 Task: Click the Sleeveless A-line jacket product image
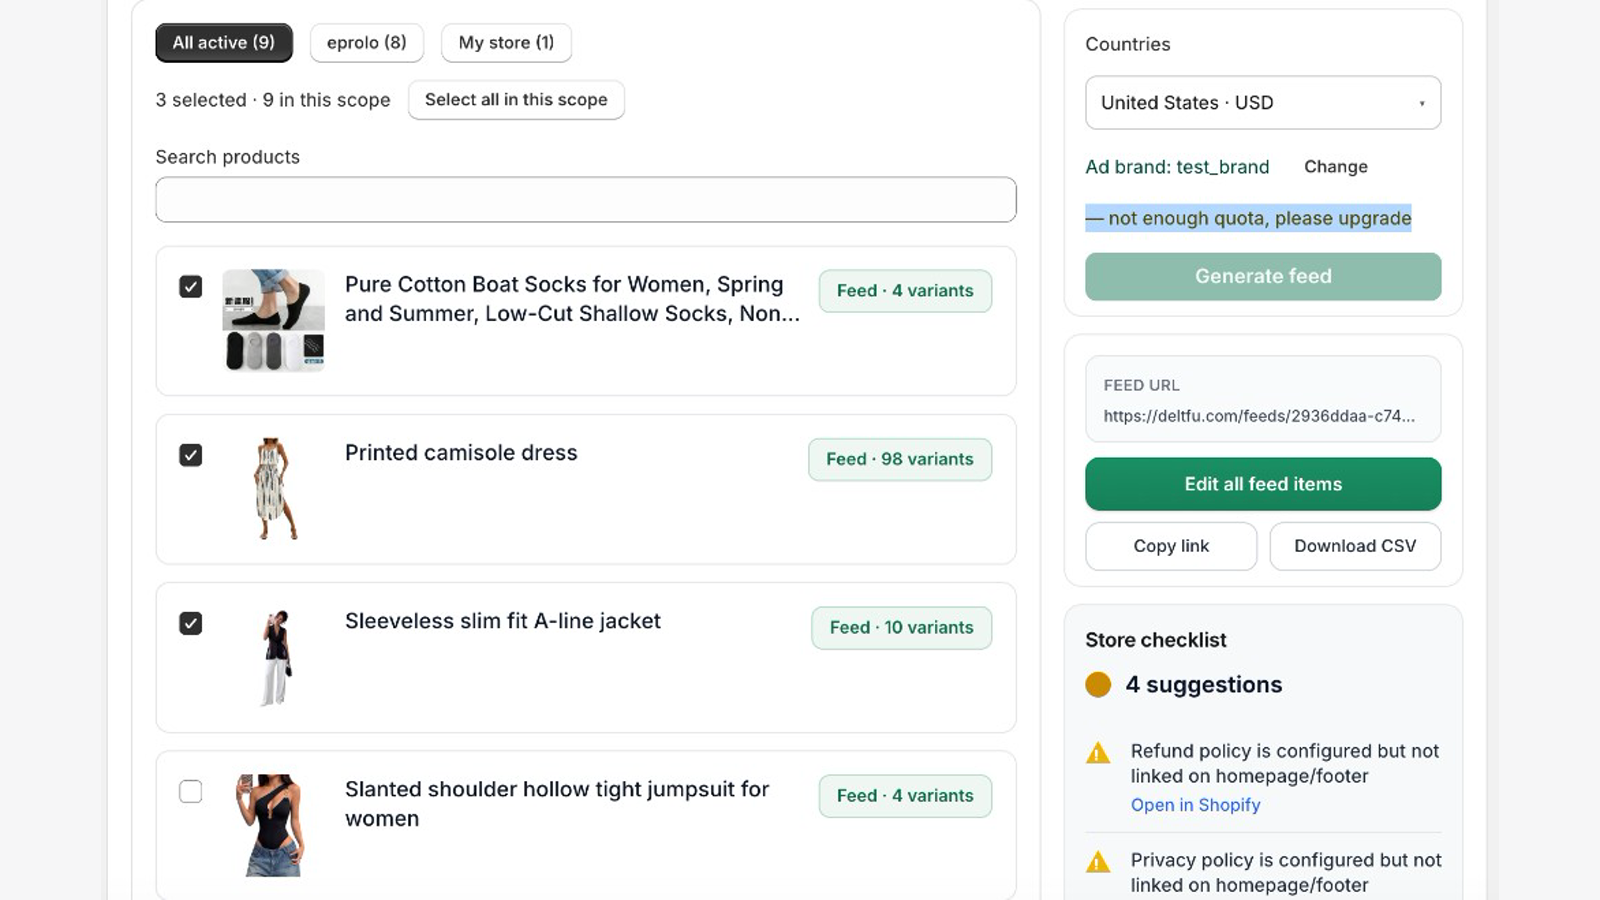274,657
